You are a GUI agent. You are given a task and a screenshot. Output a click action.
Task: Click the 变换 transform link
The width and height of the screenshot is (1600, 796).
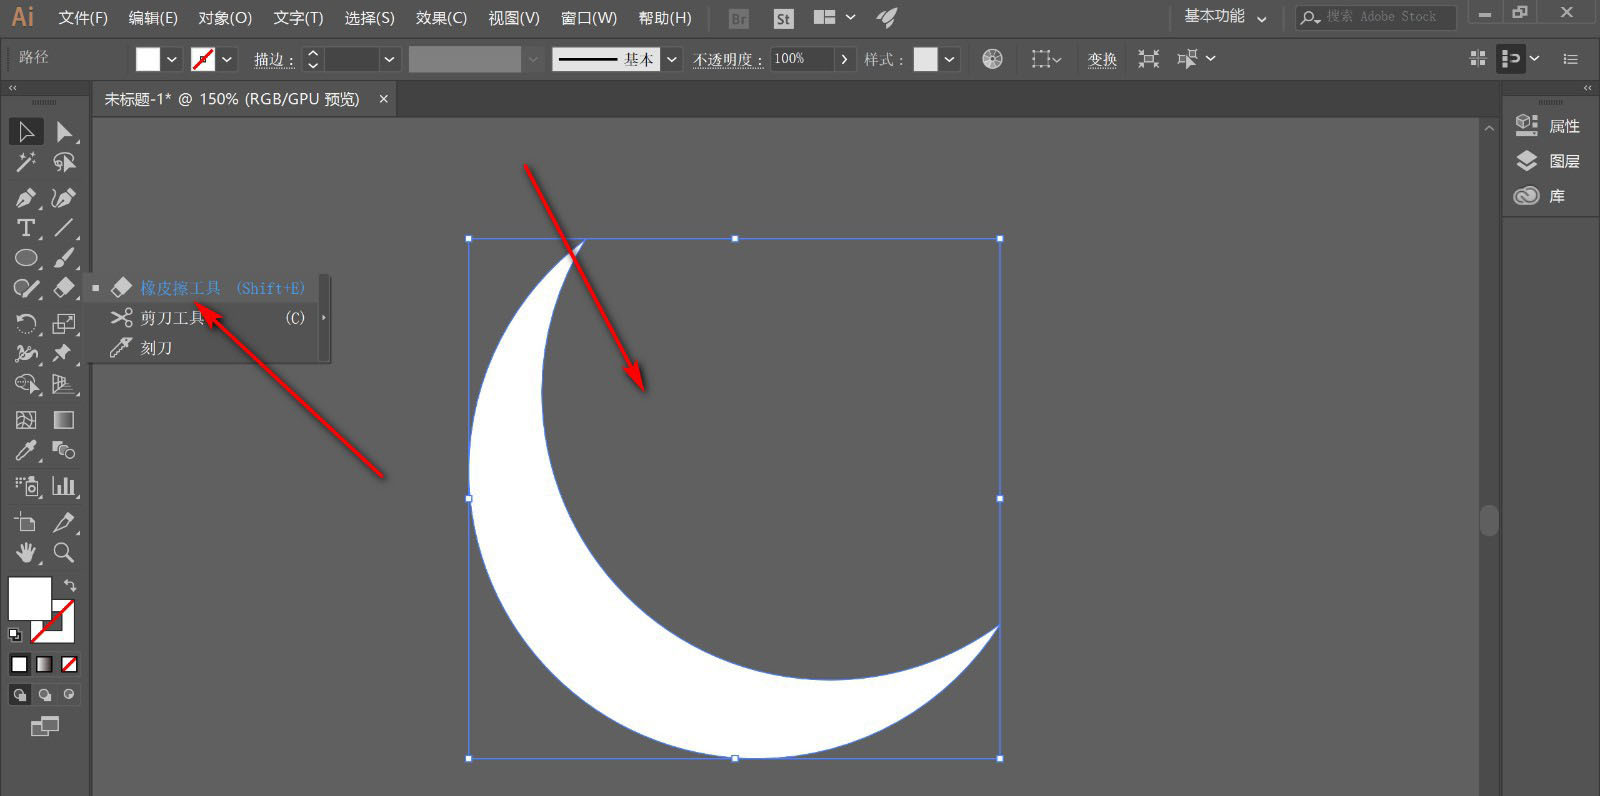pos(1102,59)
